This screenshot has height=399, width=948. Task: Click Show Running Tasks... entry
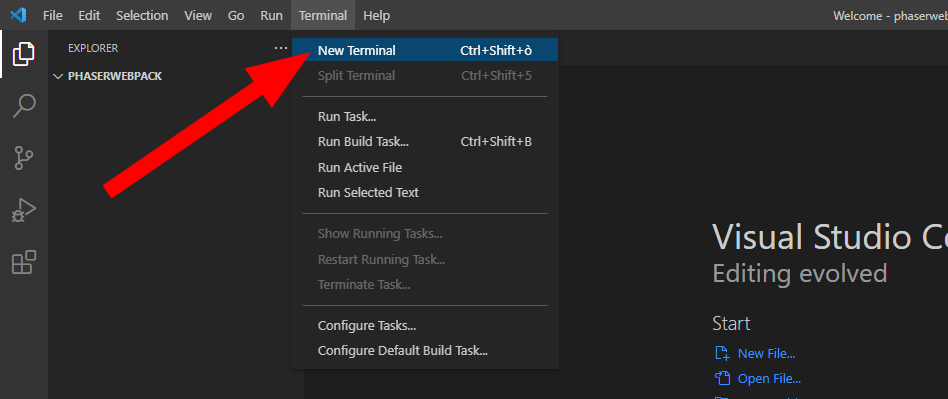[425, 234]
